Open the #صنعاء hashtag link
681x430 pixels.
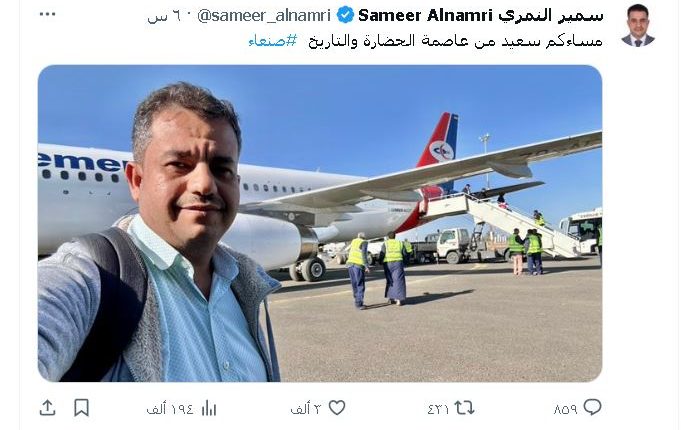click(273, 41)
